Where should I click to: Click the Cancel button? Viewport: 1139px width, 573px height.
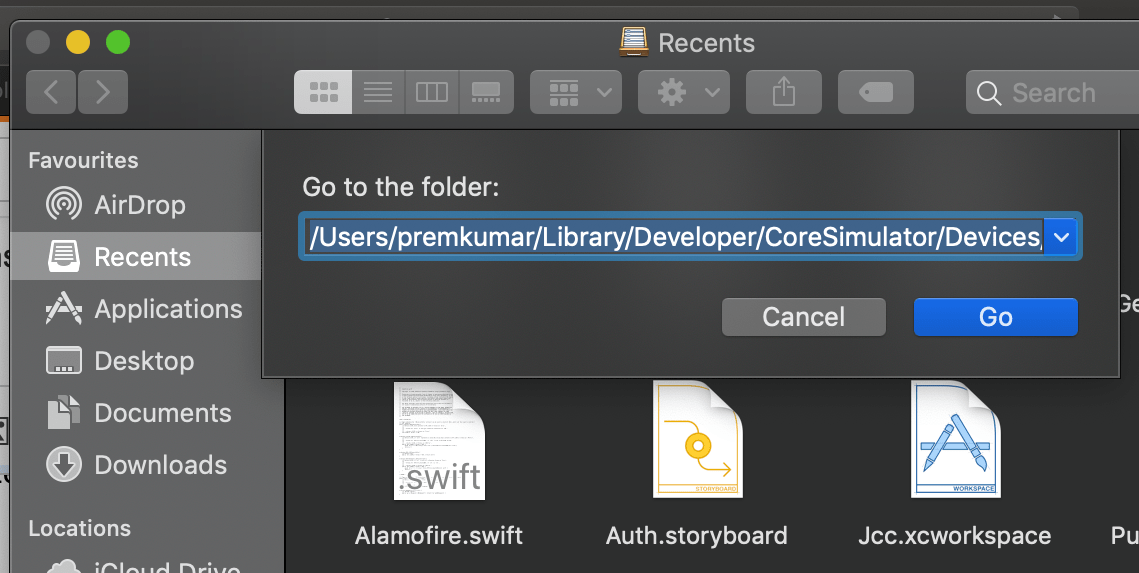803,317
